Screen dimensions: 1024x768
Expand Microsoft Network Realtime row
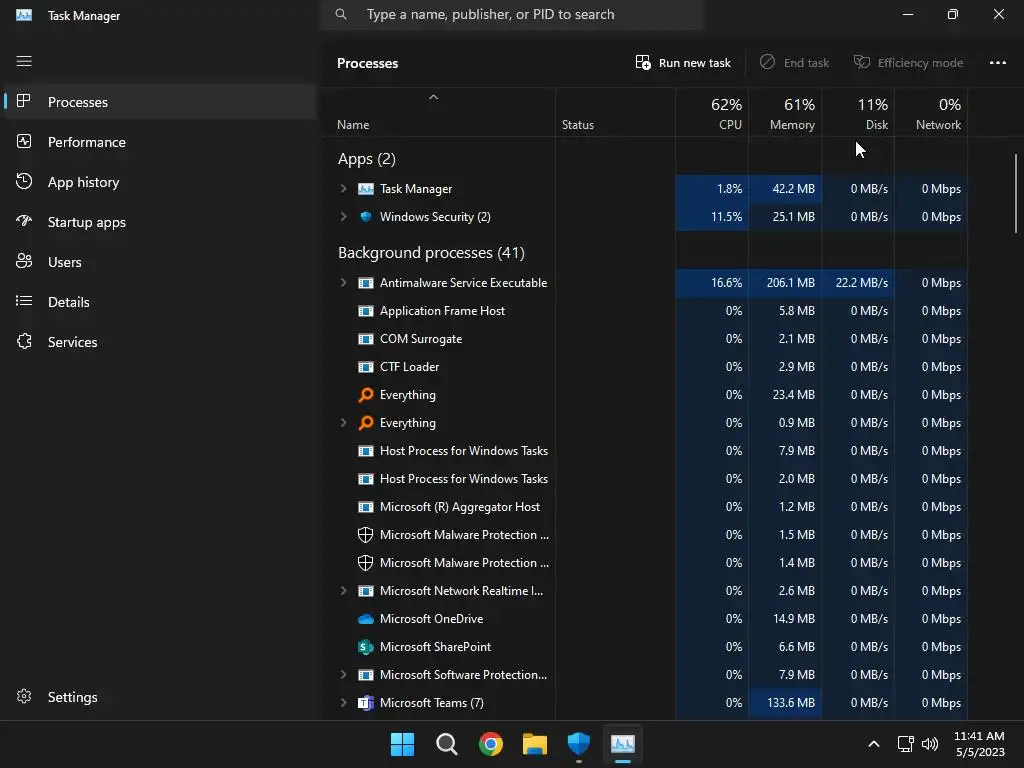pyautogui.click(x=343, y=590)
